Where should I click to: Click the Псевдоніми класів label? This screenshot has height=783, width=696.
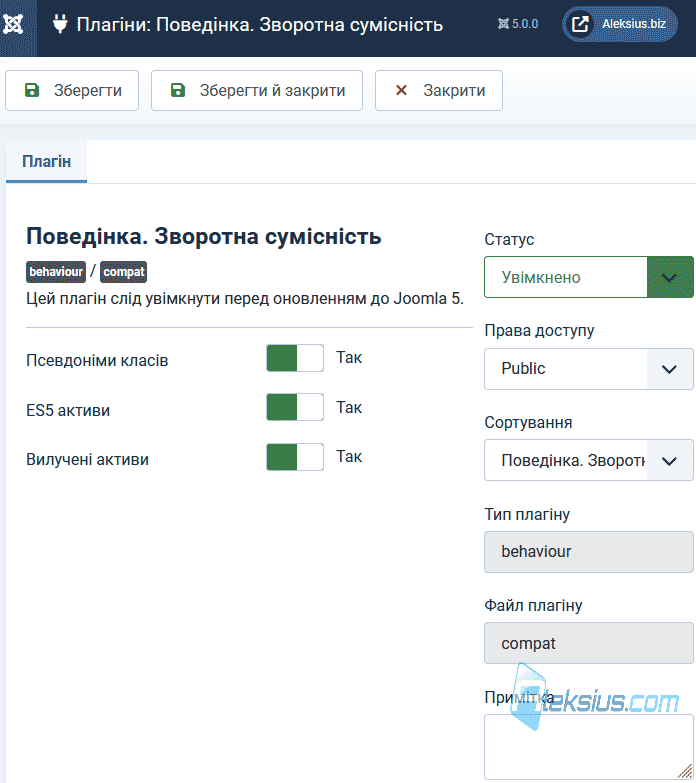pyautogui.click(x=97, y=360)
